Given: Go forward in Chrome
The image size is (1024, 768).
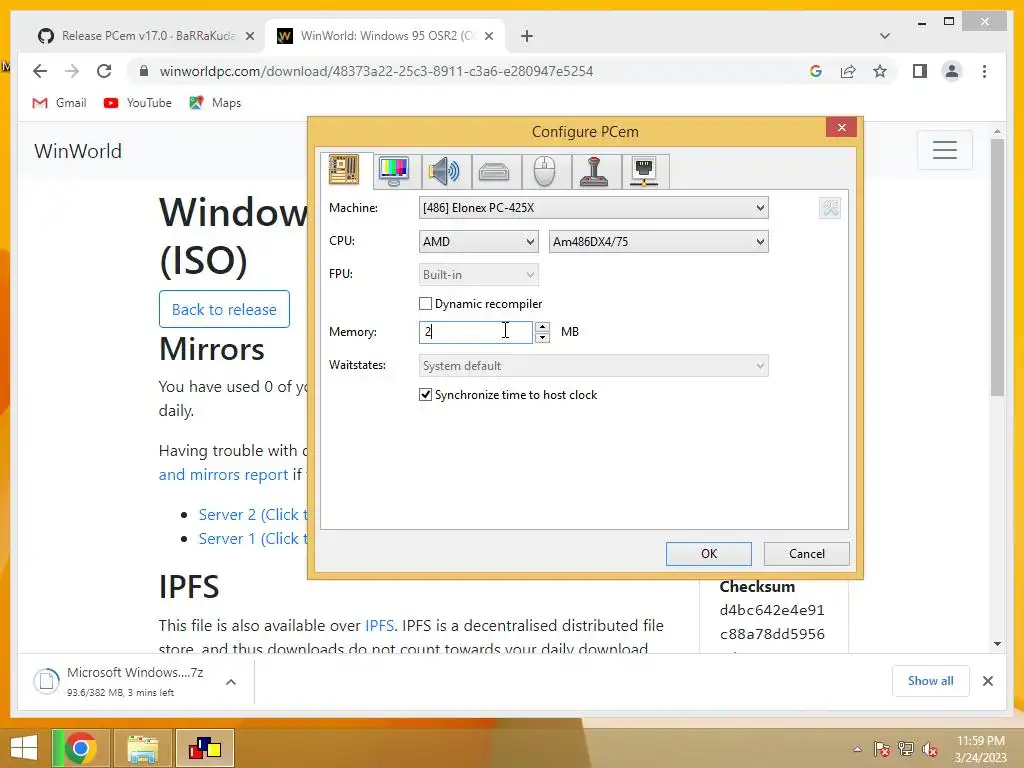Looking at the screenshot, I should [x=72, y=71].
